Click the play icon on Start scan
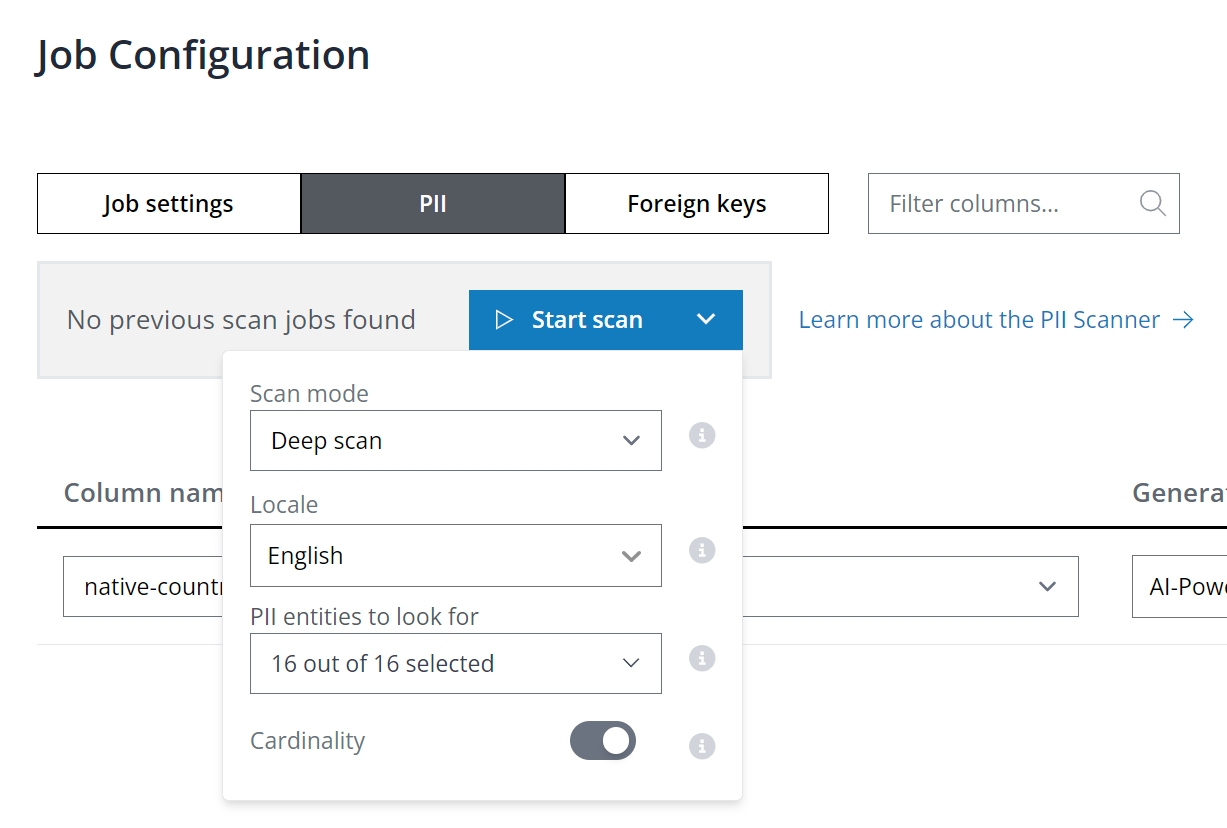 pyautogui.click(x=504, y=320)
